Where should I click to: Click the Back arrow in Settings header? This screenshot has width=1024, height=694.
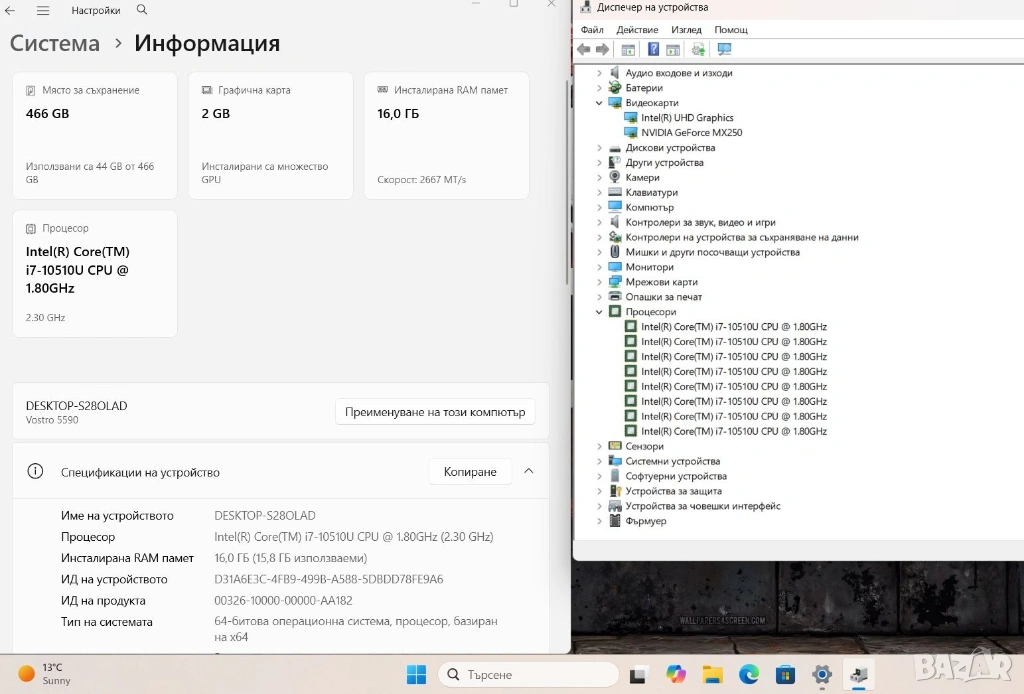click(x=11, y=10)
